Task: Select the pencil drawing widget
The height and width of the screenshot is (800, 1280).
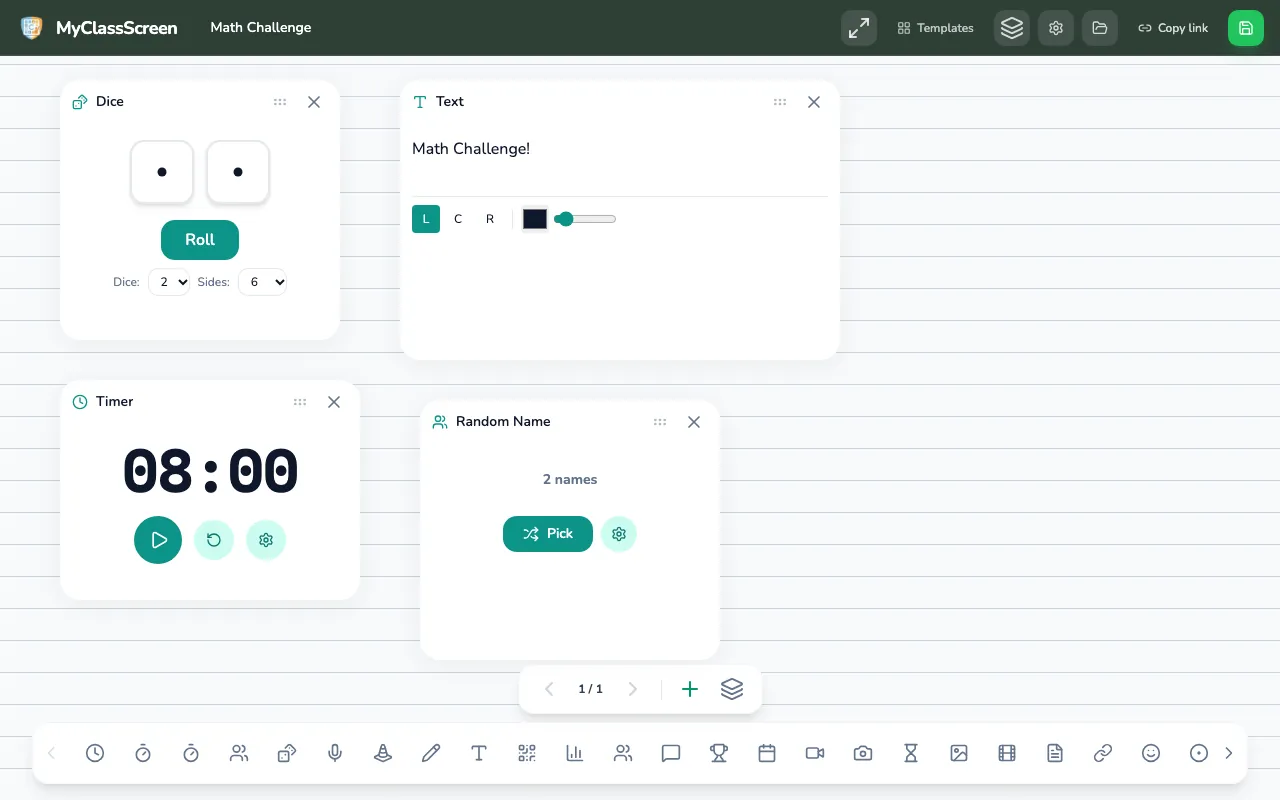Action: point(431,753)
